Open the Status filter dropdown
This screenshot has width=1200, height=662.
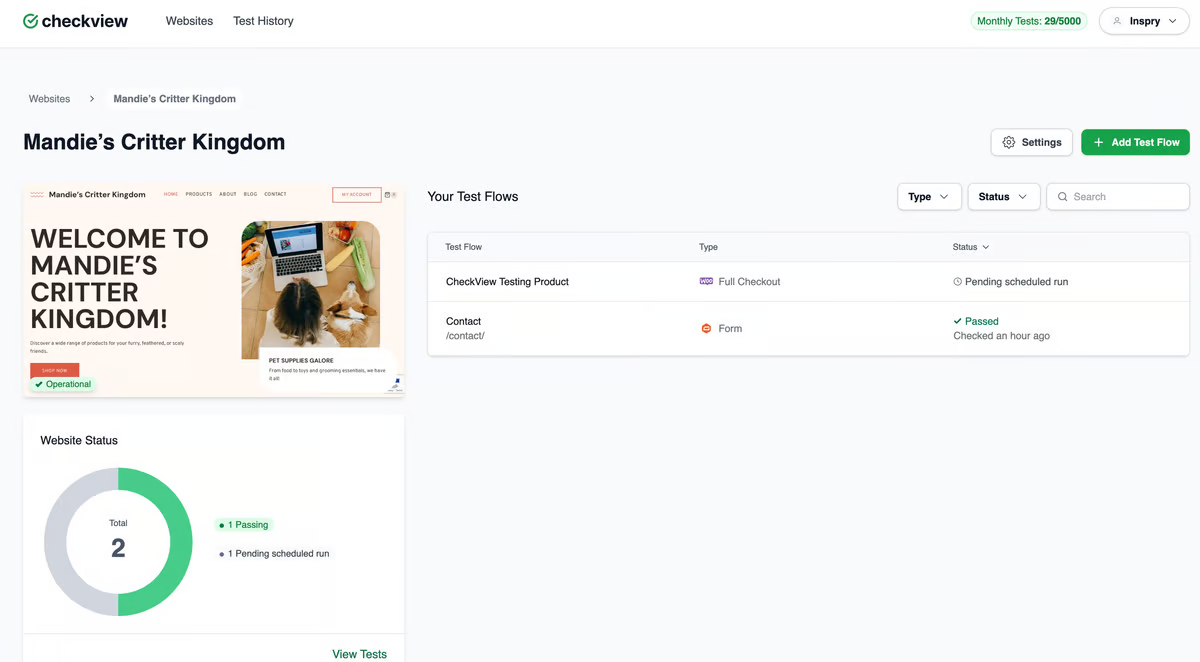click(x=1003, y=196)
